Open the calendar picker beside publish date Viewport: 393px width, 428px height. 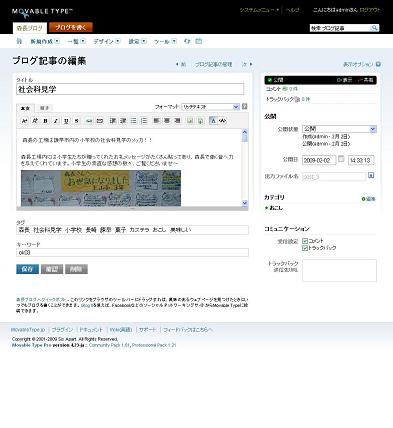pyautogui.click(x=341, y=159)
